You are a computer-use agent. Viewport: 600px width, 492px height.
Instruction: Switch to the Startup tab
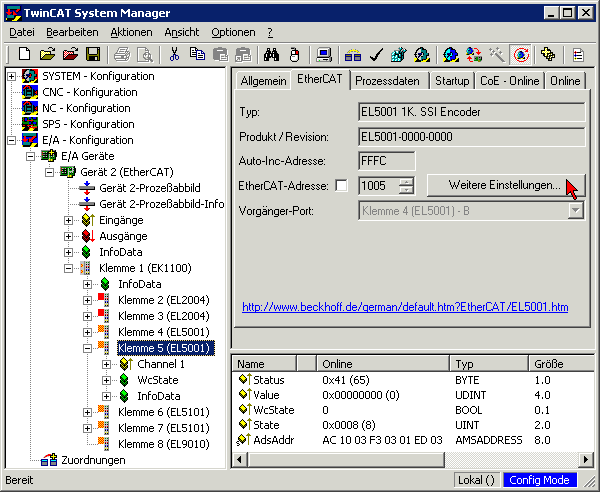[451, 81]
